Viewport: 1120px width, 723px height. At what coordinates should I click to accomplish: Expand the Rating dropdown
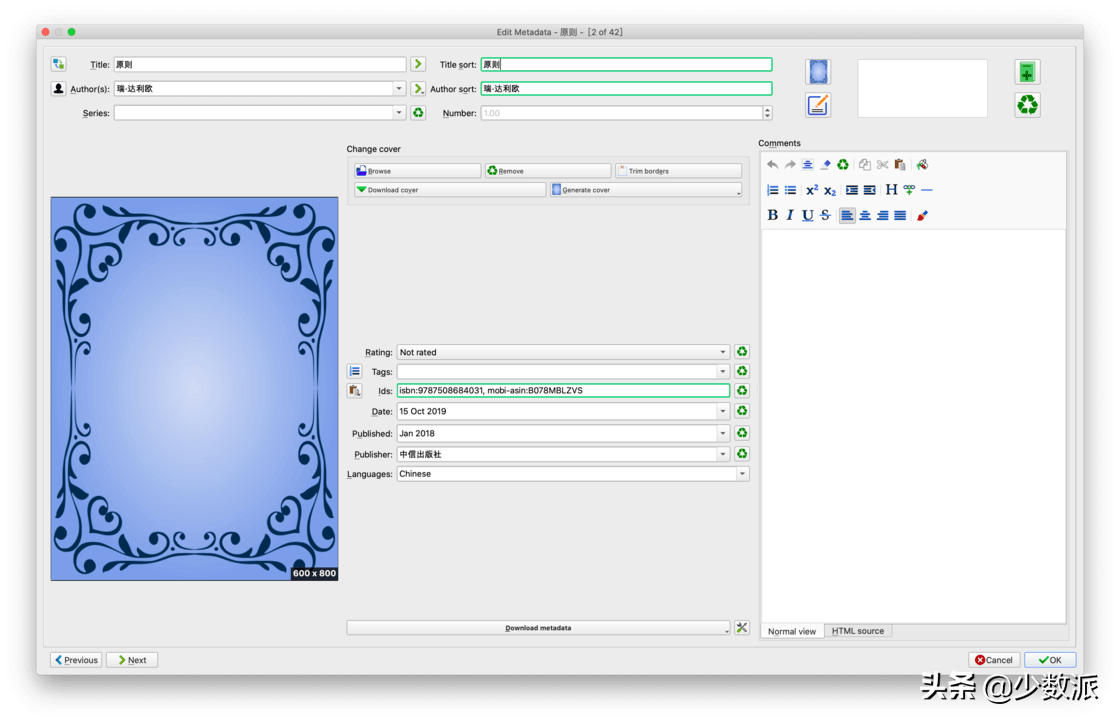pos(723,352)
